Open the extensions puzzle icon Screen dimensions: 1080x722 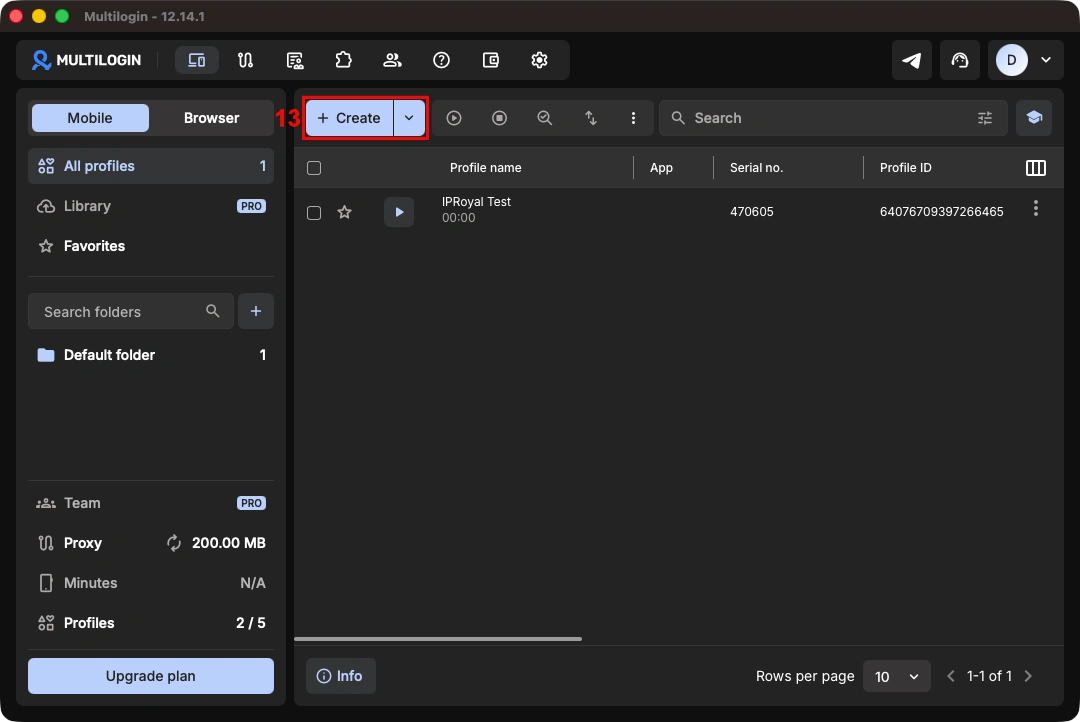[343, 60]
